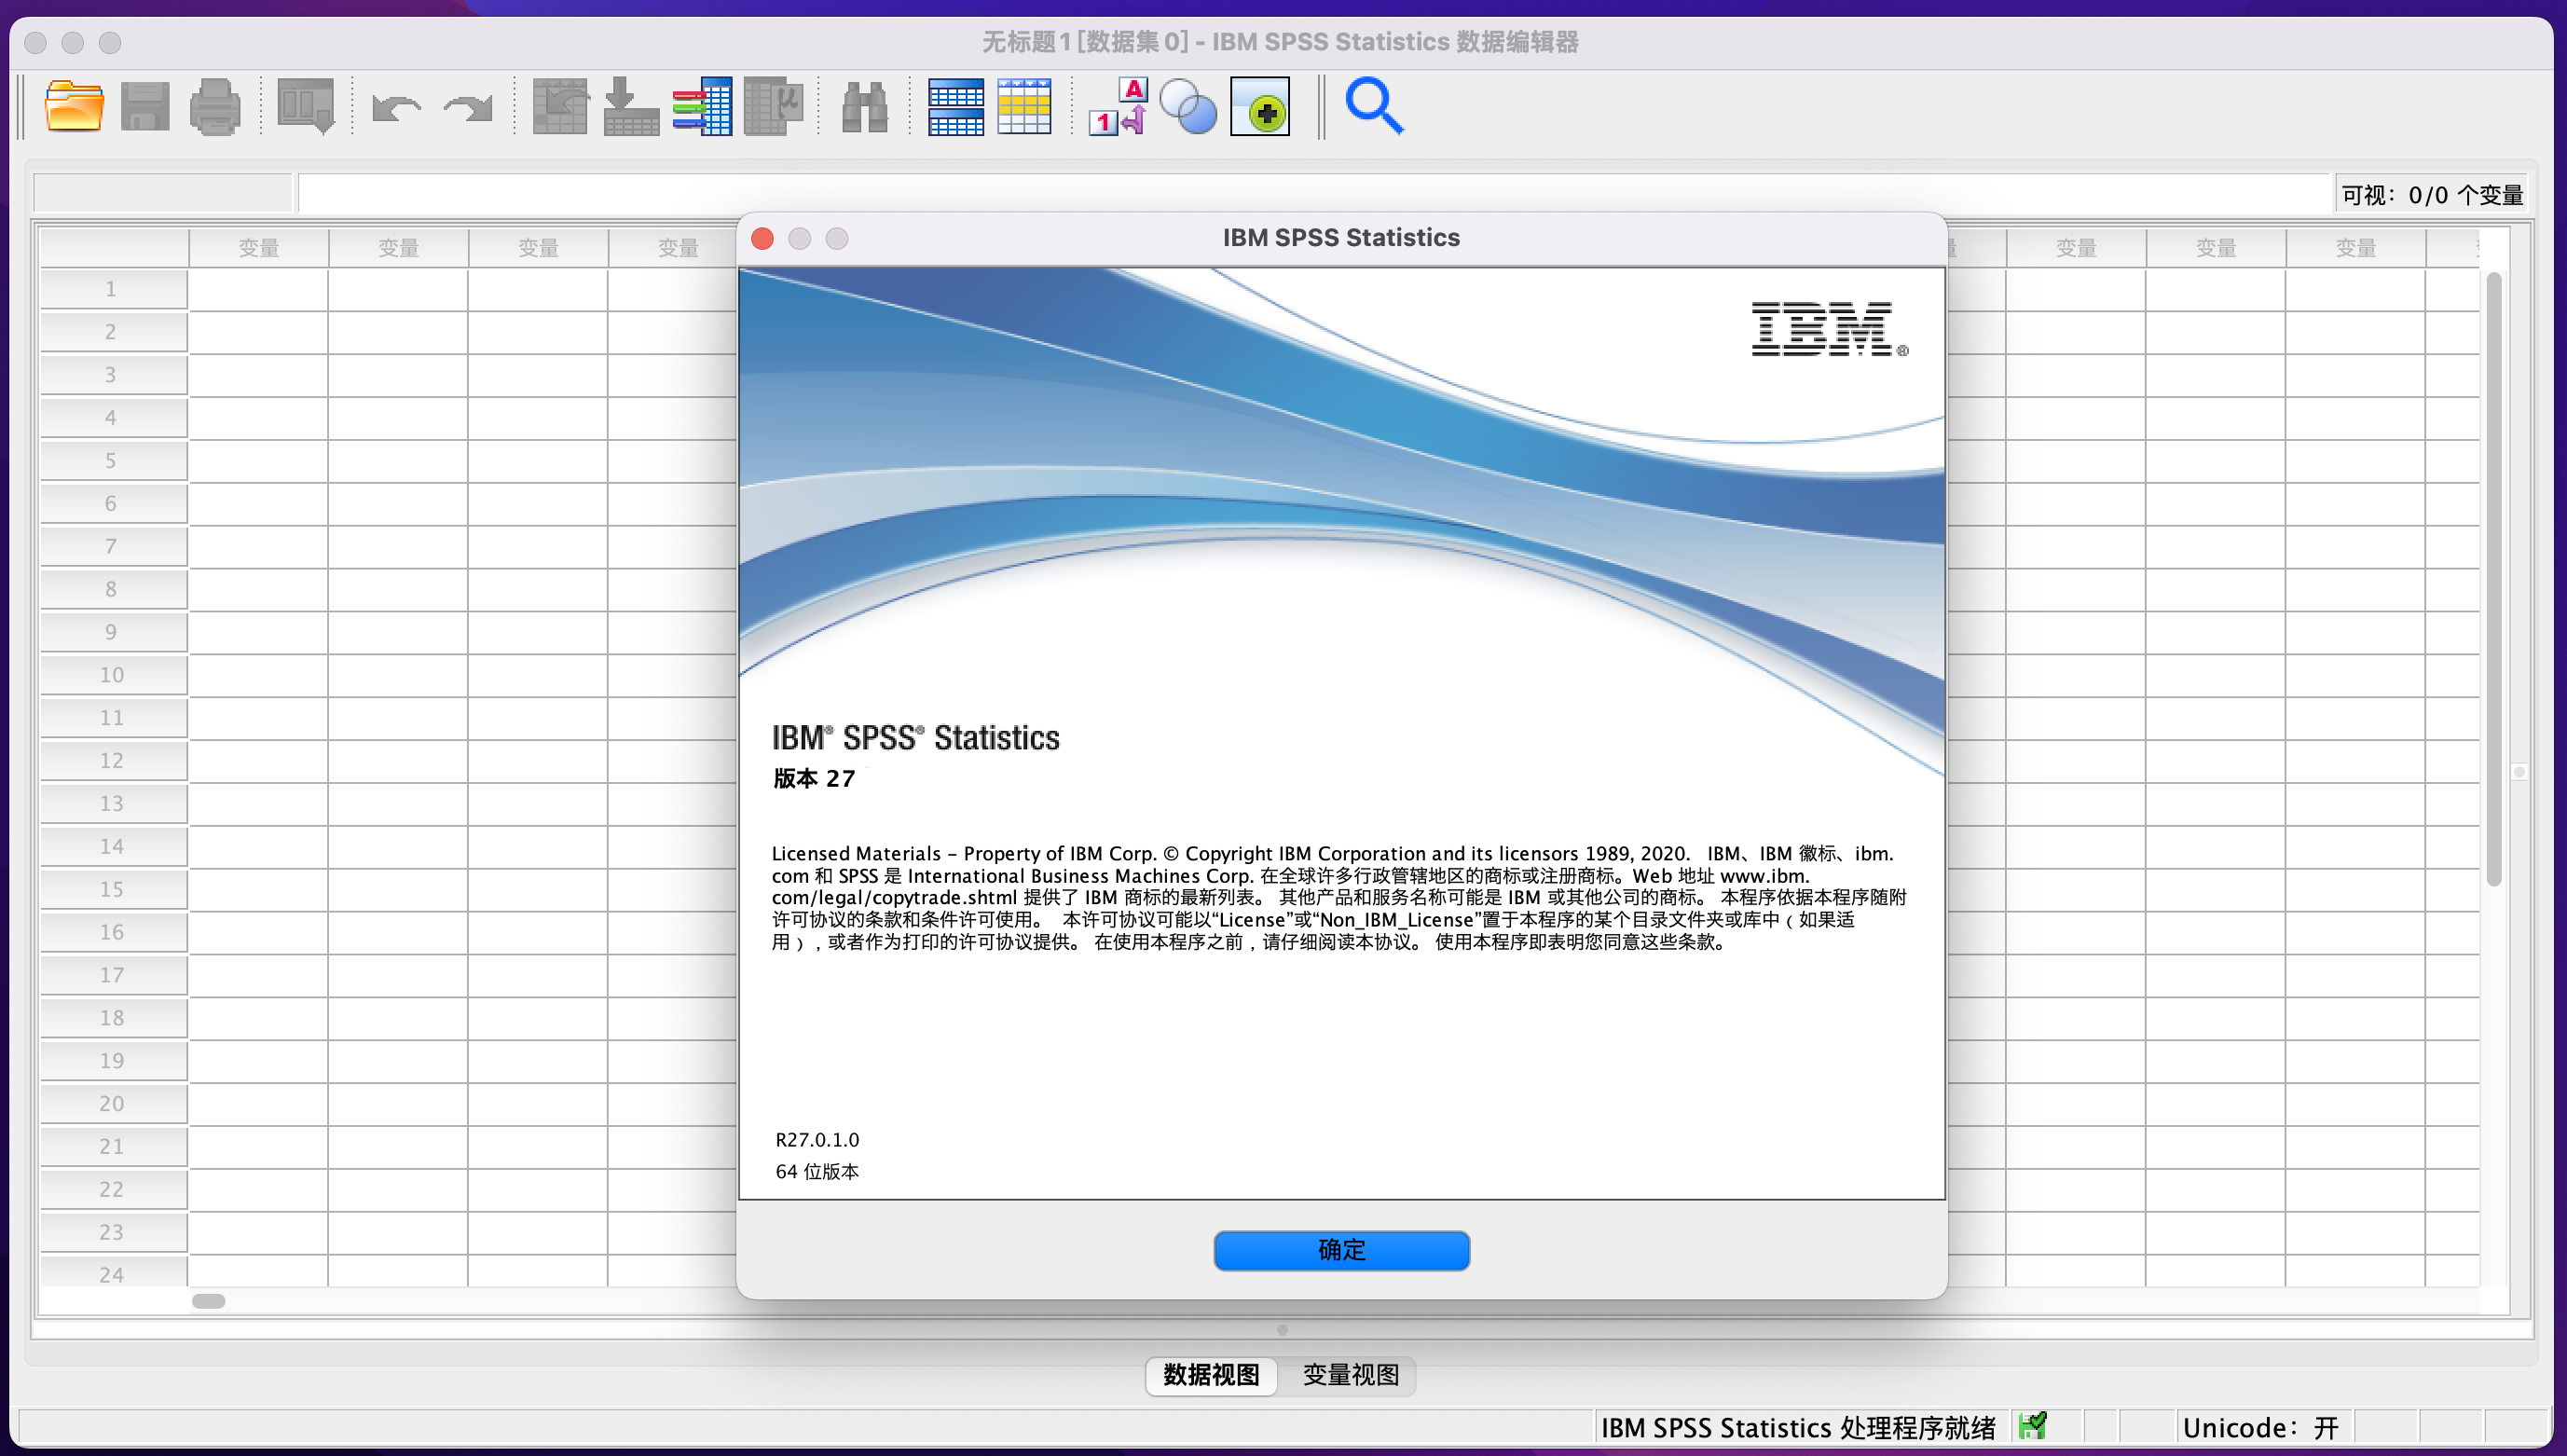Click the Select Cases icon

coord(1025,106)
